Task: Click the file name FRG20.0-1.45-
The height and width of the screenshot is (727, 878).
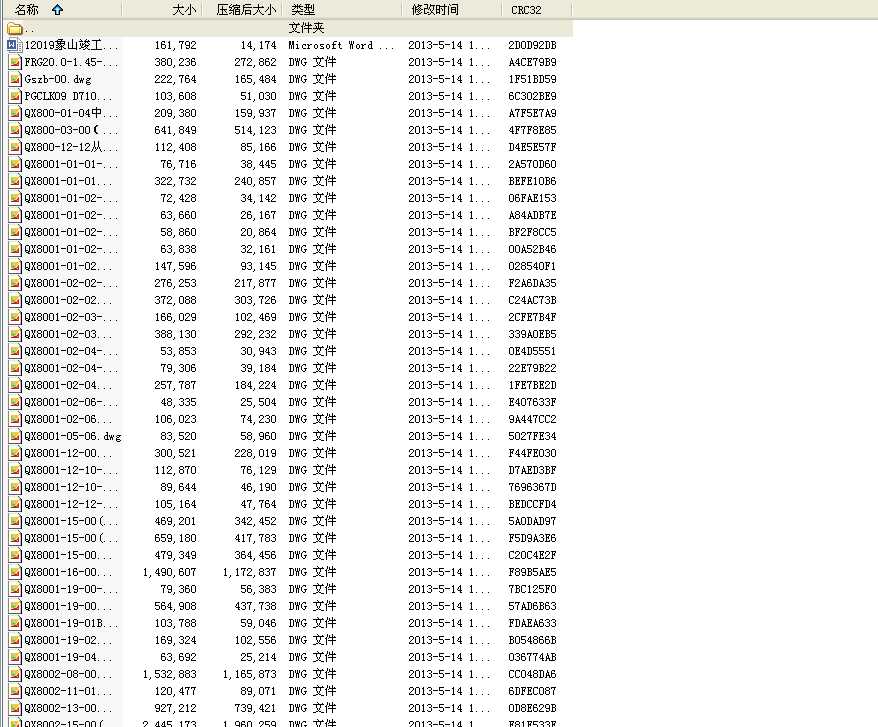Action: click(71, 62)
